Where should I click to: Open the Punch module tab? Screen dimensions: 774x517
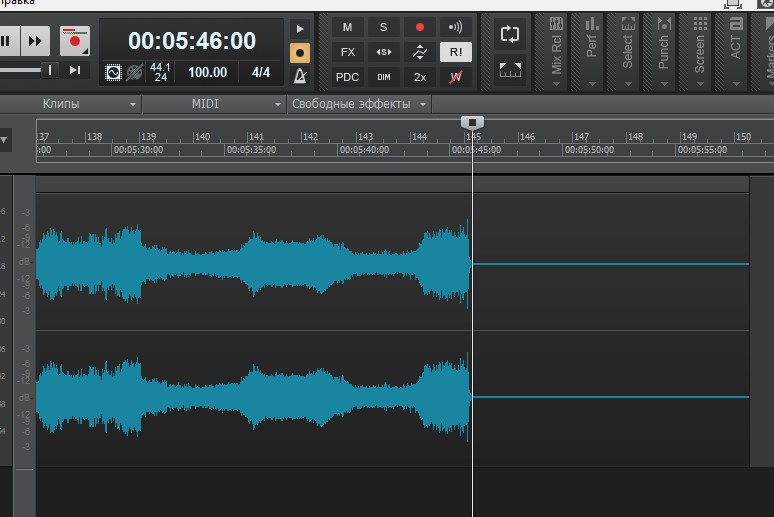click(664, 51)
